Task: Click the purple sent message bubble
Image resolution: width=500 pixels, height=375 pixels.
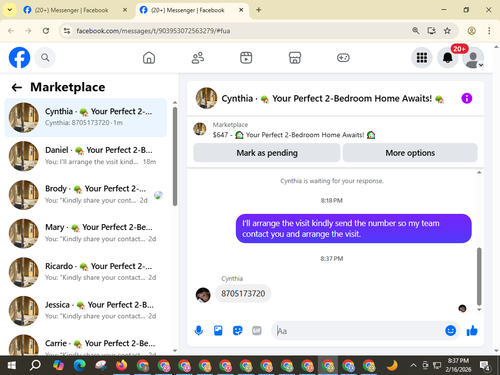Action: (354, 229)
